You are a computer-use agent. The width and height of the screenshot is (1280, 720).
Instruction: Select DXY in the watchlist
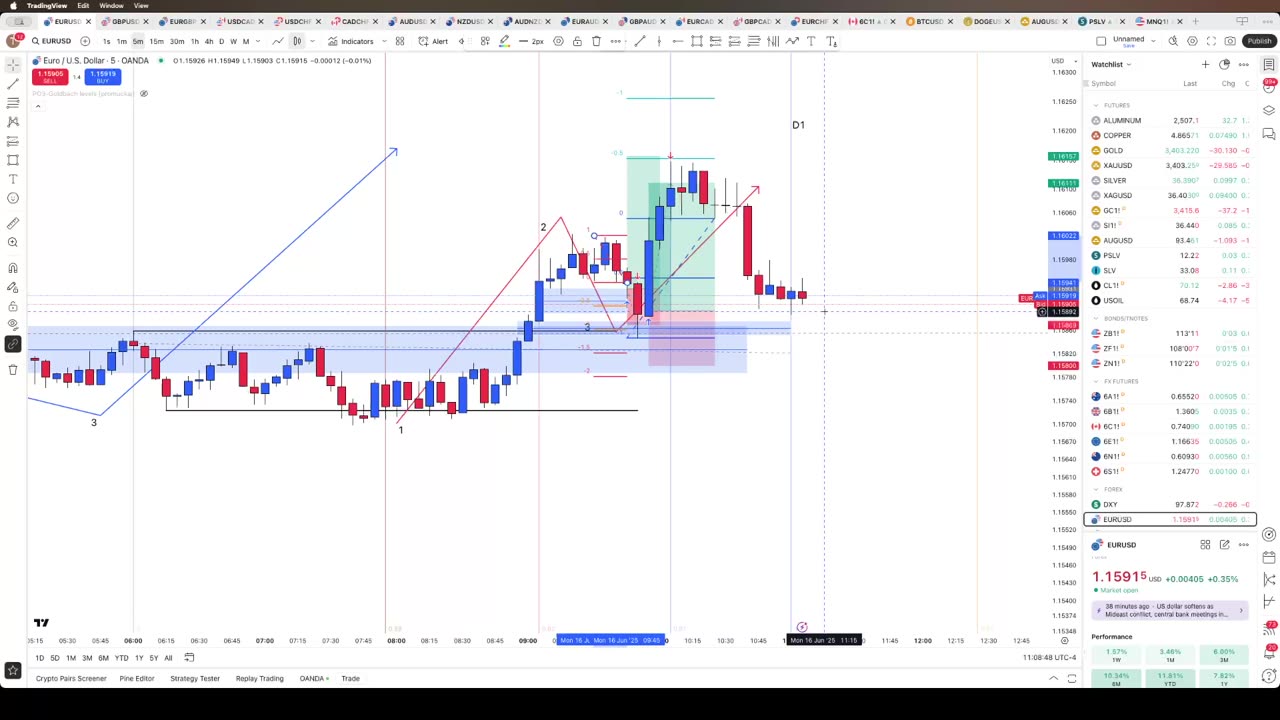pyautogui.click(x=1169, y=504)
